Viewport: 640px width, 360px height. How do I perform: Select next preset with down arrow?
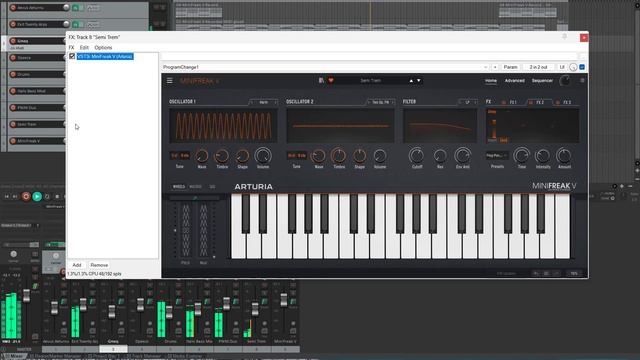[x=418, y=80]
